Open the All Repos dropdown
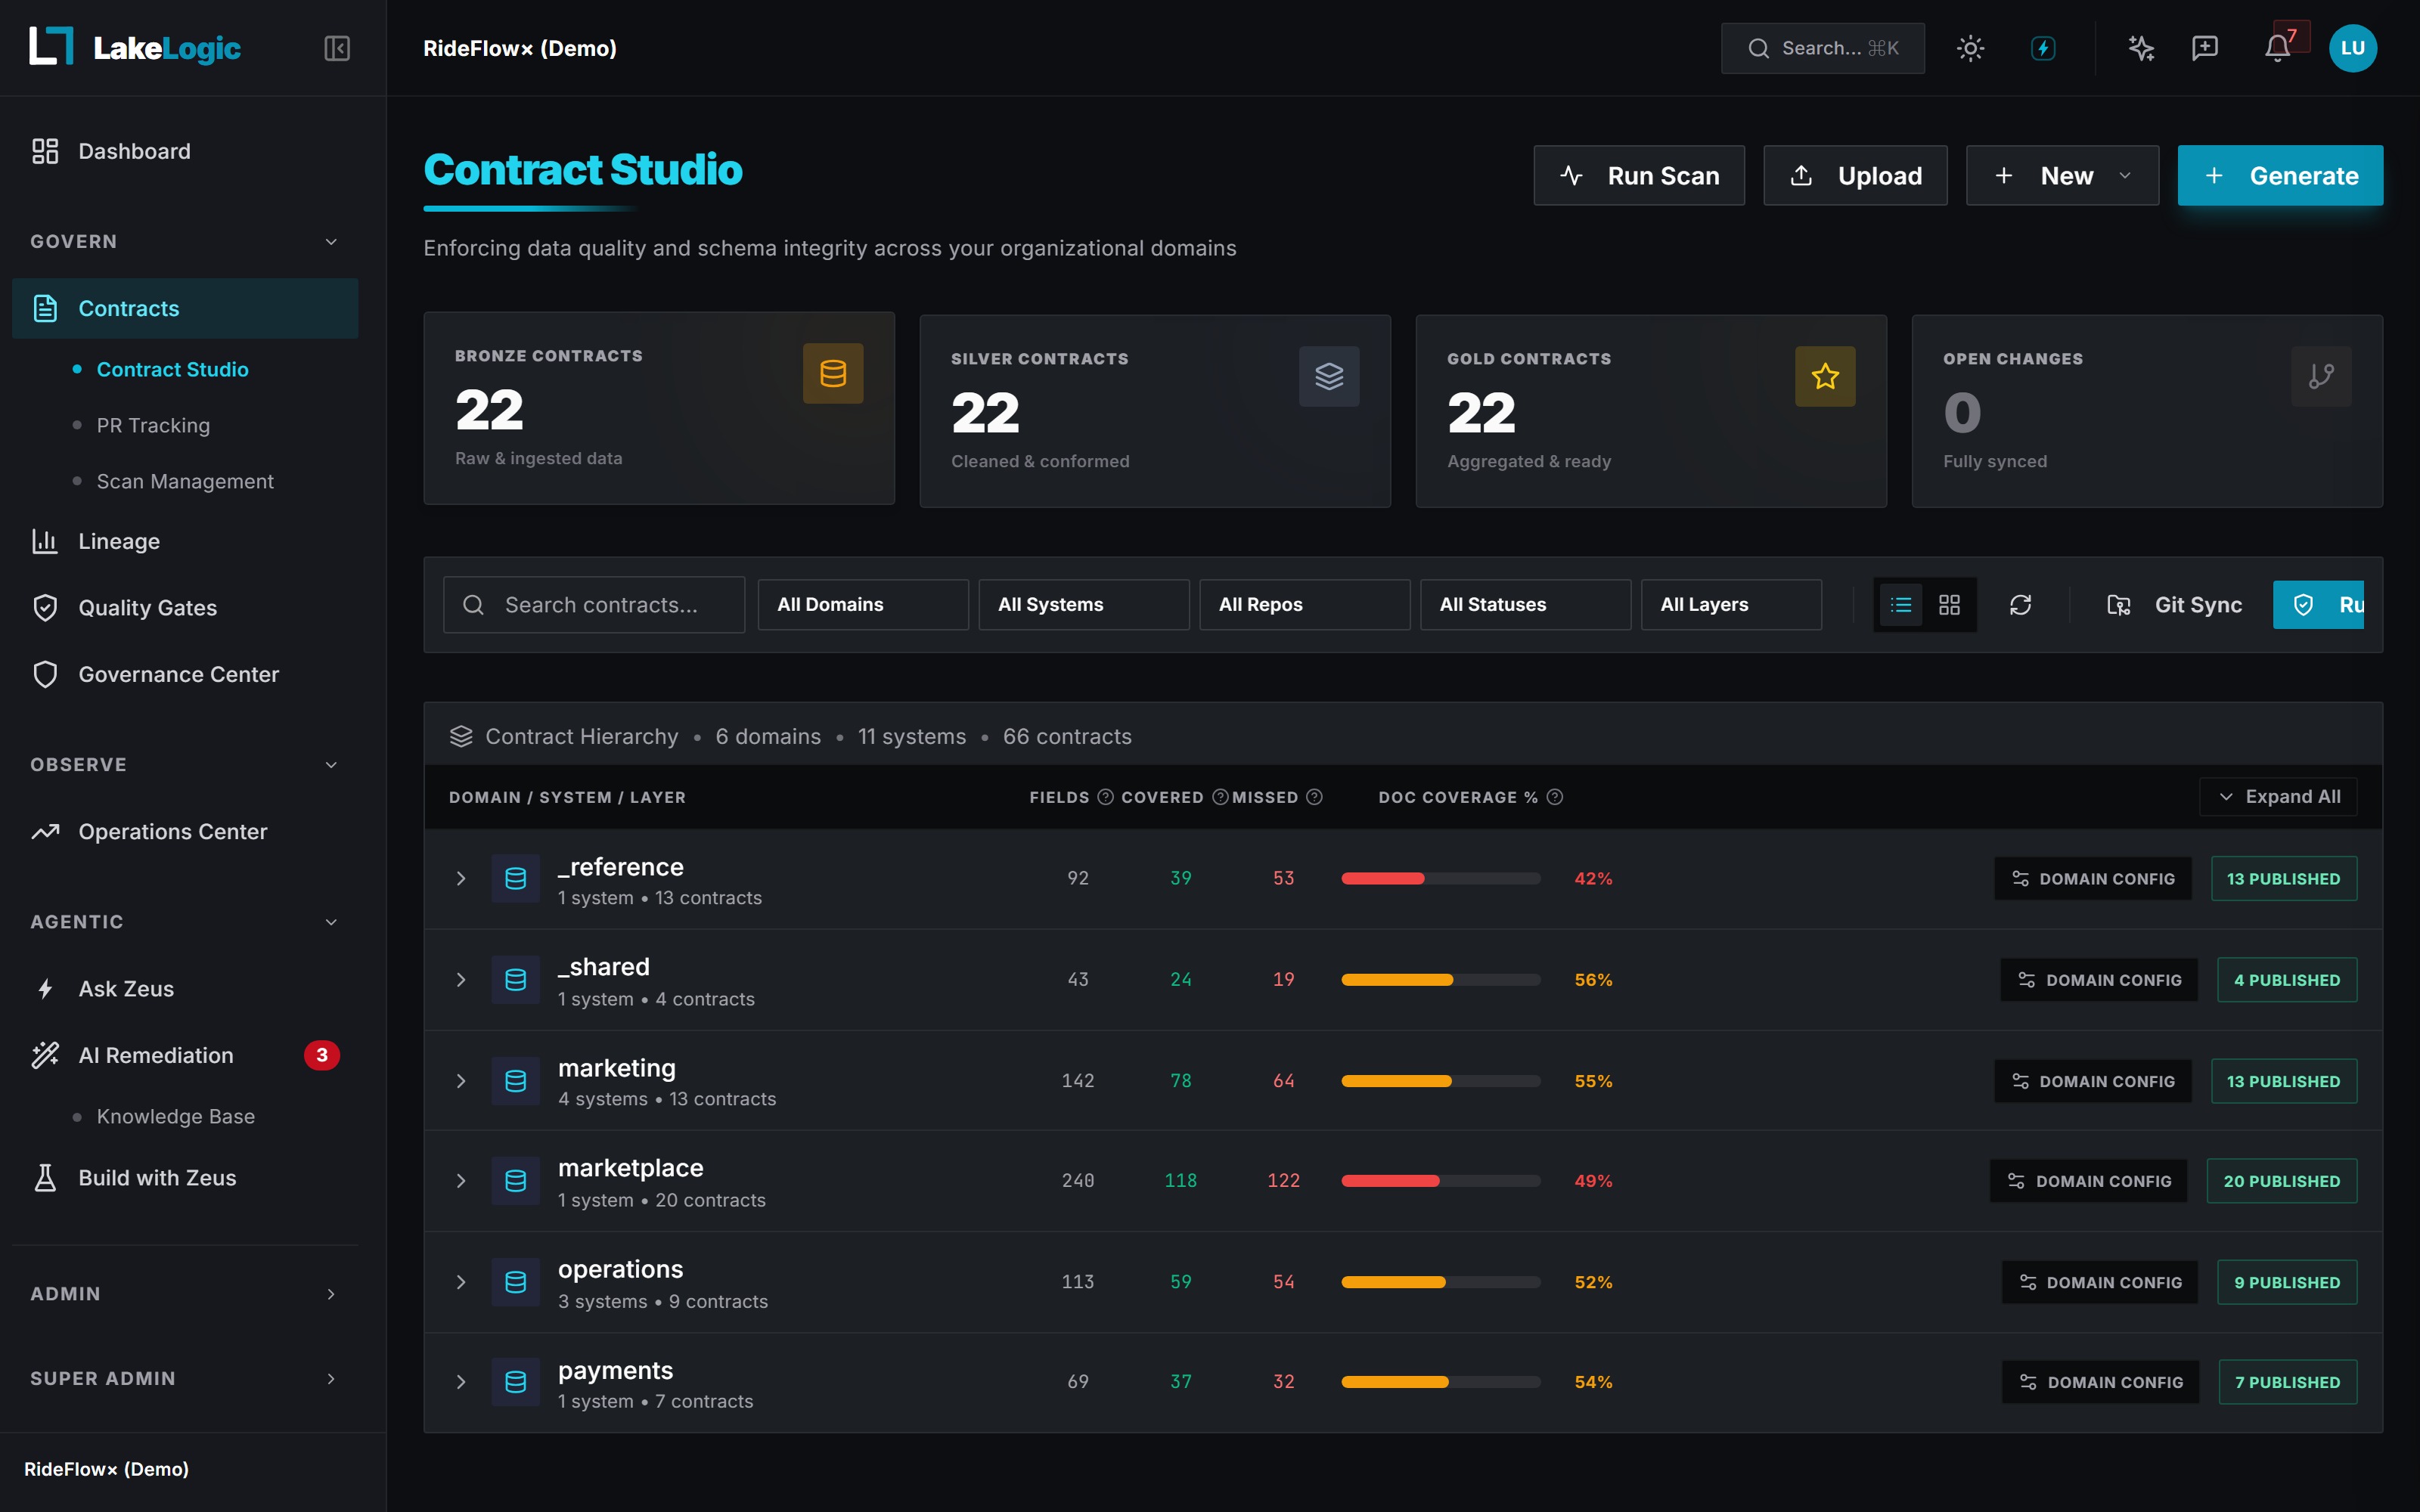 1305,604
